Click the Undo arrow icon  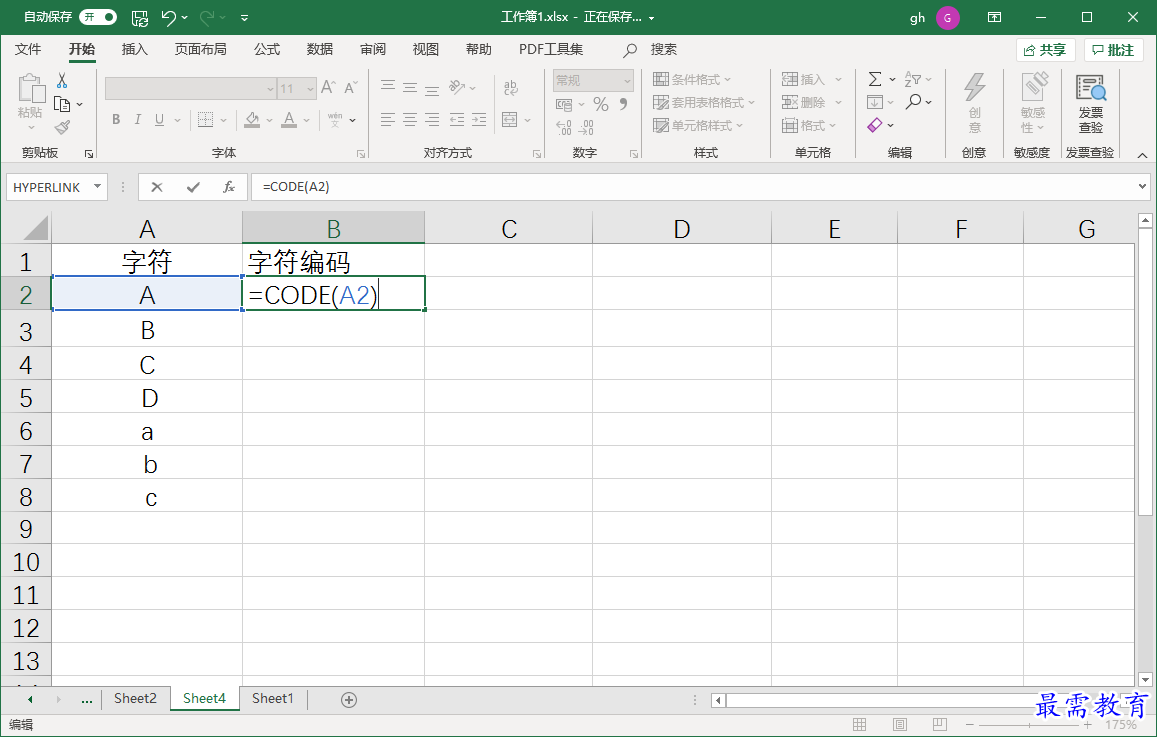coord(169,17)
